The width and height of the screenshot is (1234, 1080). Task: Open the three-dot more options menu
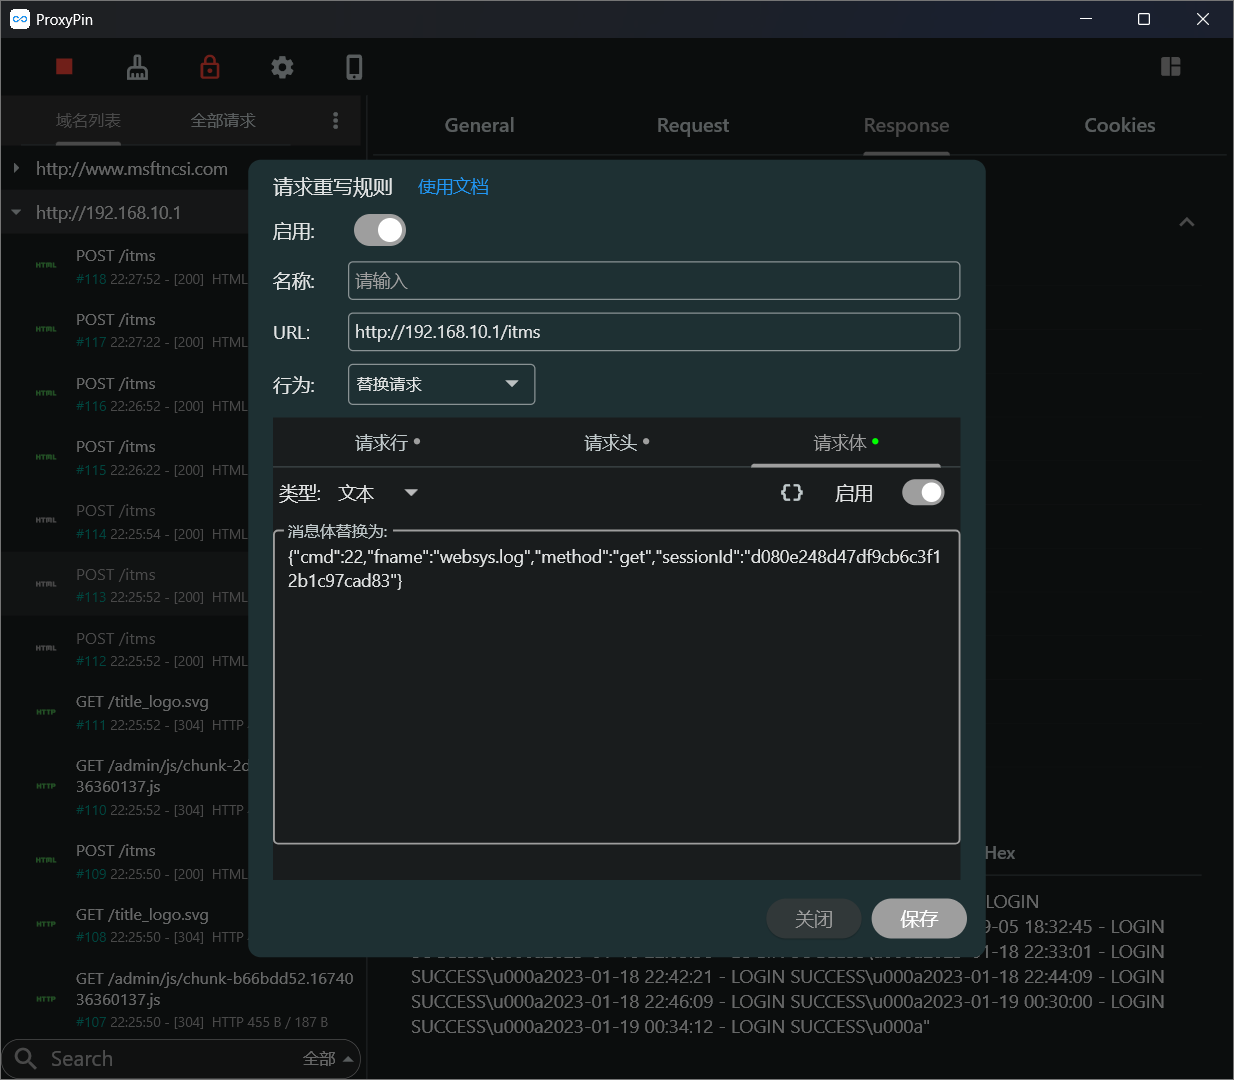click(x=335, y=121)
